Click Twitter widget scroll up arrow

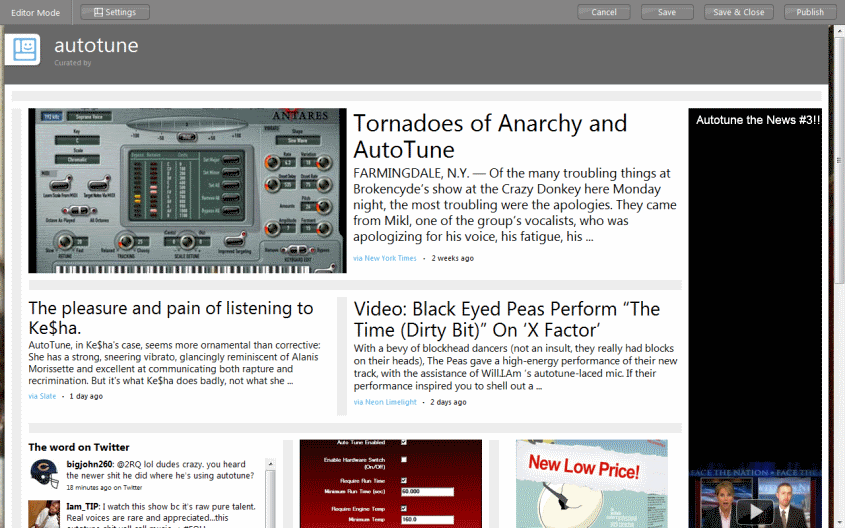pyautogui.click(x=271, y=464)
